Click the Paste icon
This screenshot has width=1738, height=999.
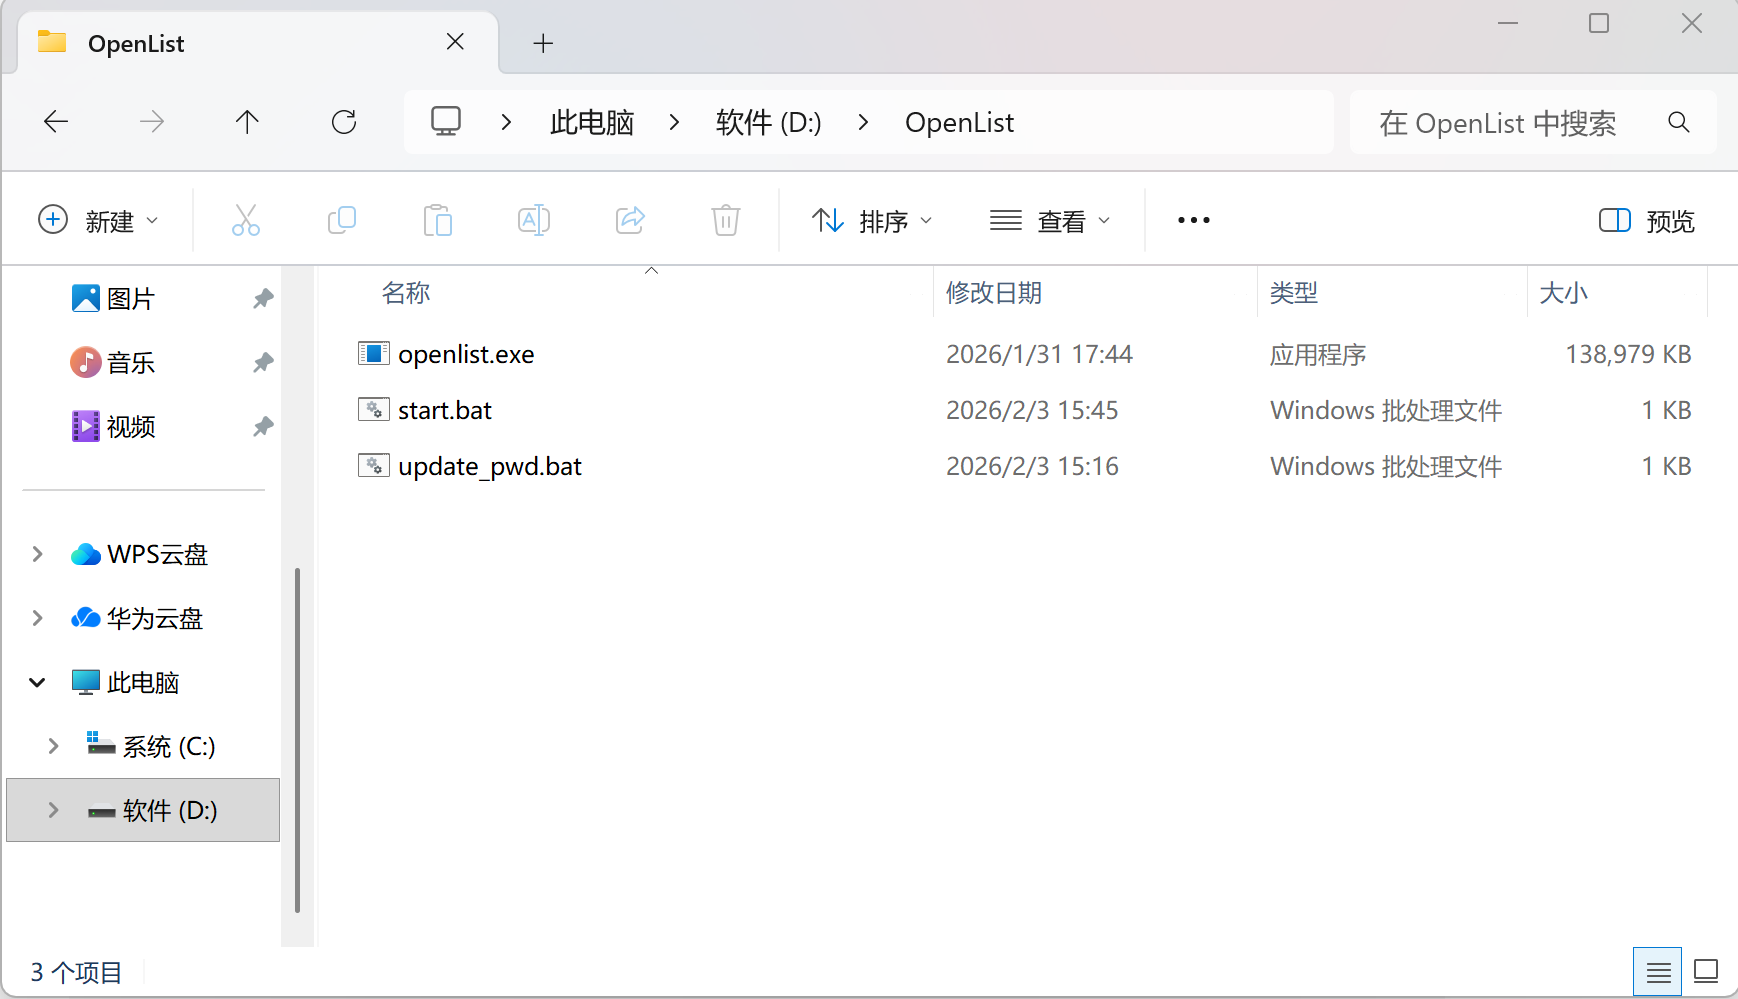pyautogui.click(x=438, y=220)
